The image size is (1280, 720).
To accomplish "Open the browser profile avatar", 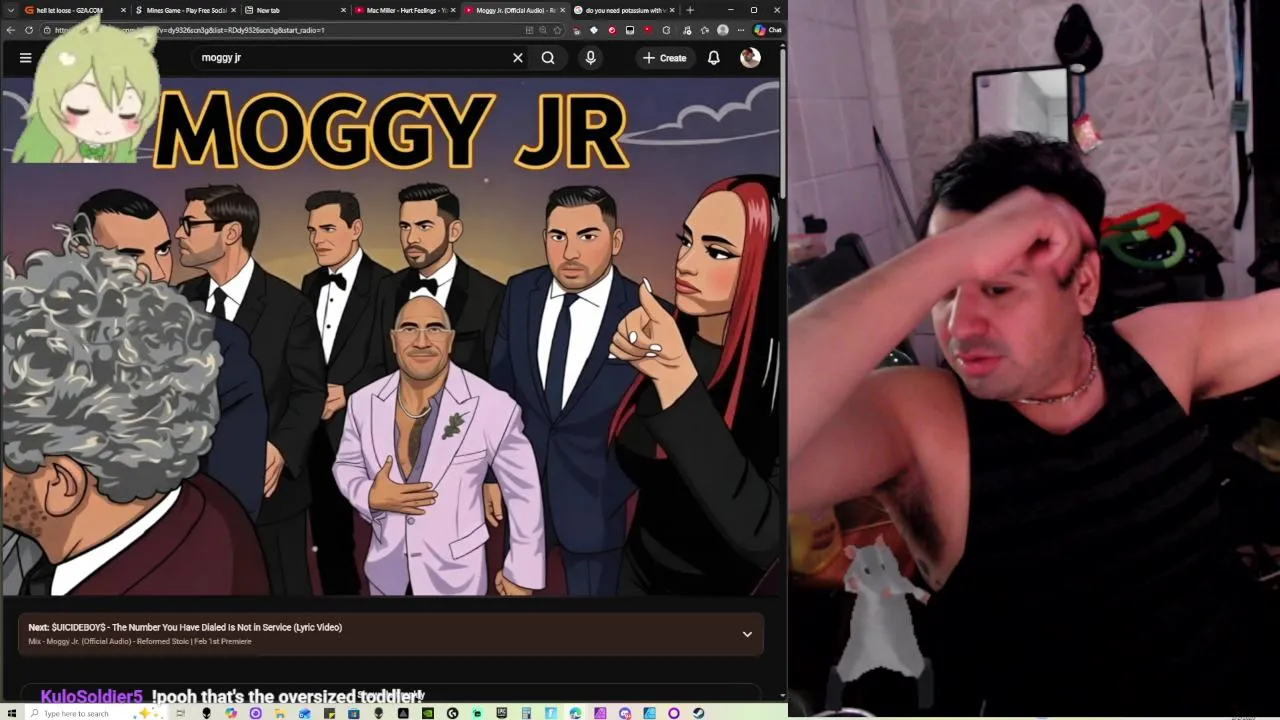I will pyautogui.click(x=722, y=30).
